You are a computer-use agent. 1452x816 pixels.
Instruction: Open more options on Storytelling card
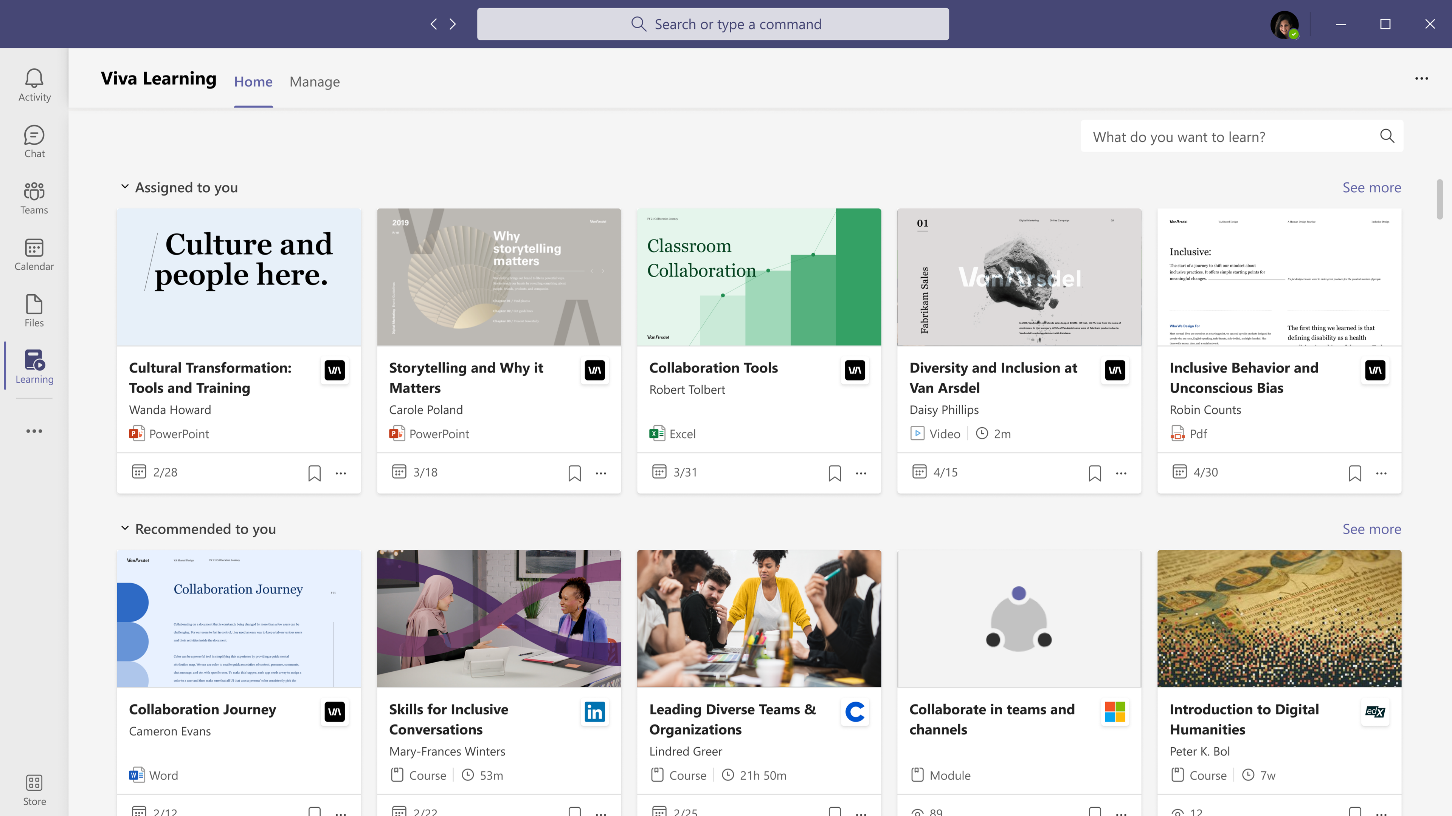coord(601,473)
